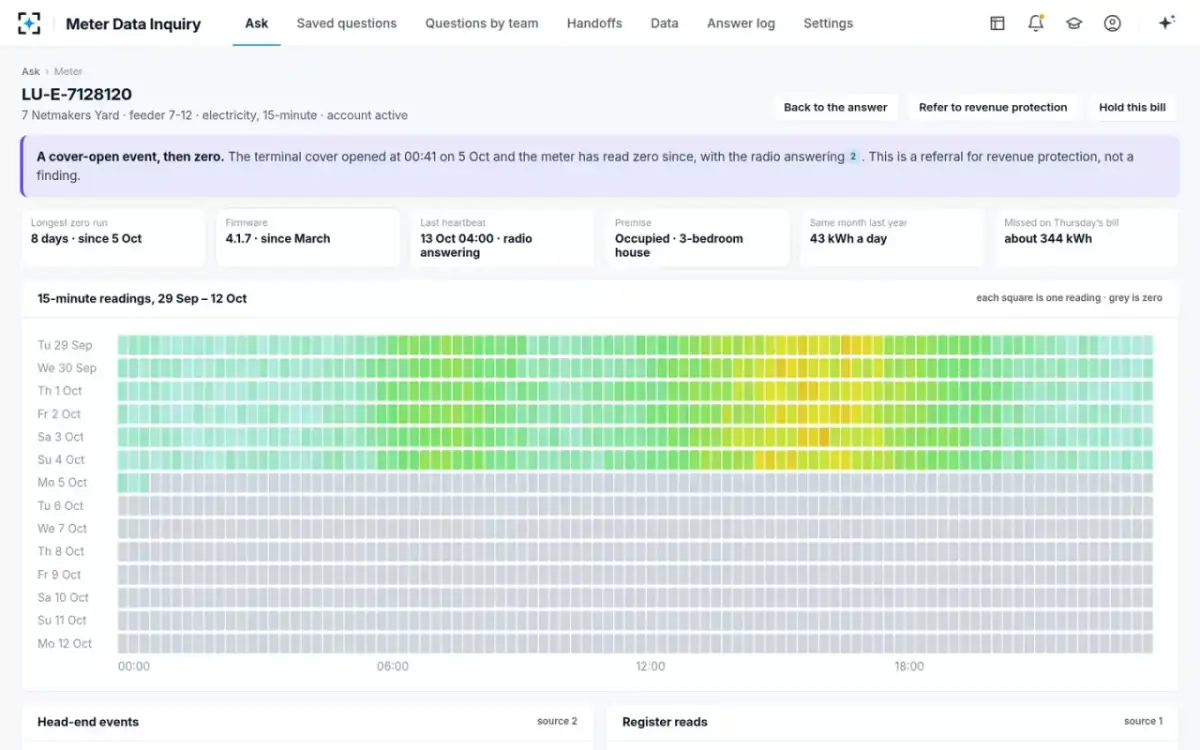Viewport: 1200px width, 750px height.
Task: Open the source 1 link on Register reads
Action: point(1143,721)
